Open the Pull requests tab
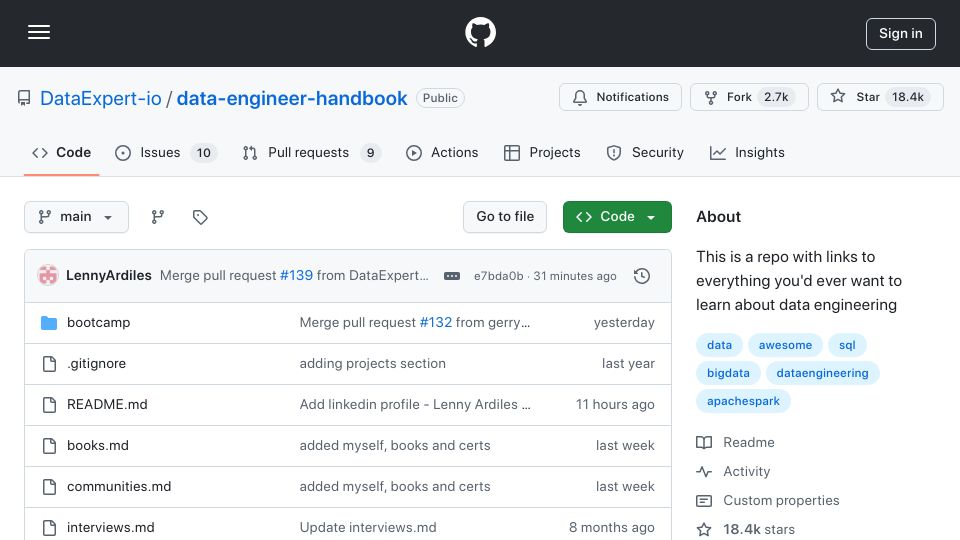The width and height of the screenshot is (960, 540). click(x=312, y=152)
